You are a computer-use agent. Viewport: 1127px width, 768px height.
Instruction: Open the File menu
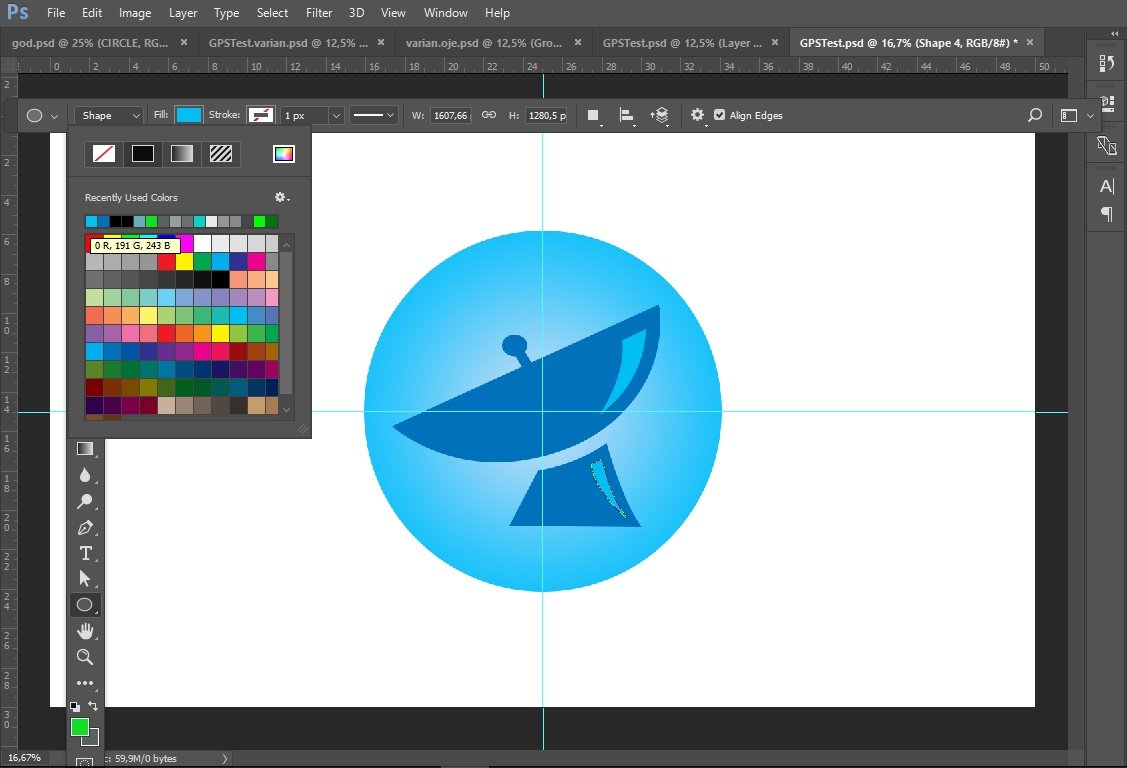(x=56, y=13)
